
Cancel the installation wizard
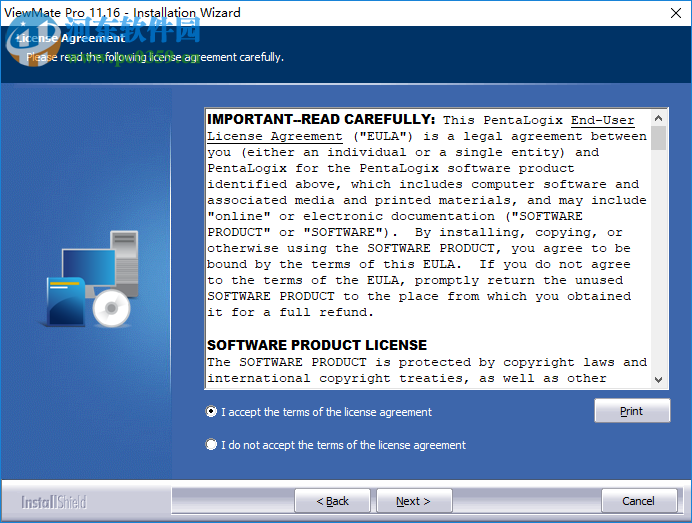639,501
